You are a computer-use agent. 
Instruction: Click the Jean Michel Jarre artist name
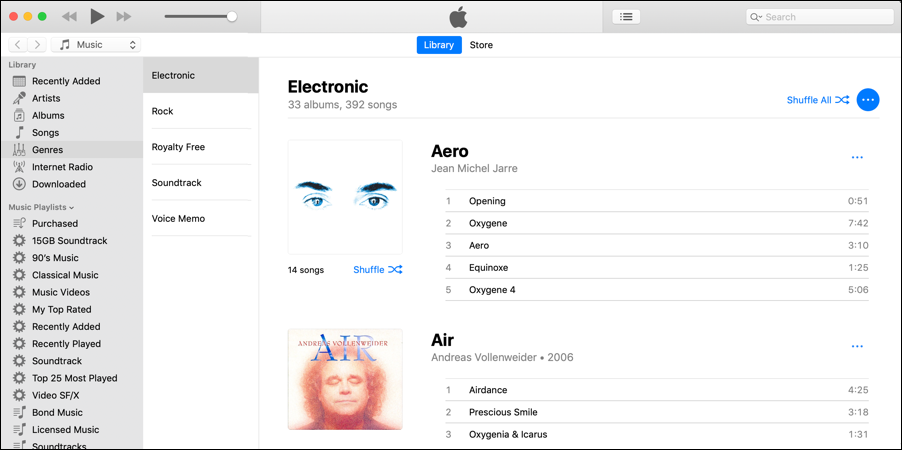[x=474, y=169]
